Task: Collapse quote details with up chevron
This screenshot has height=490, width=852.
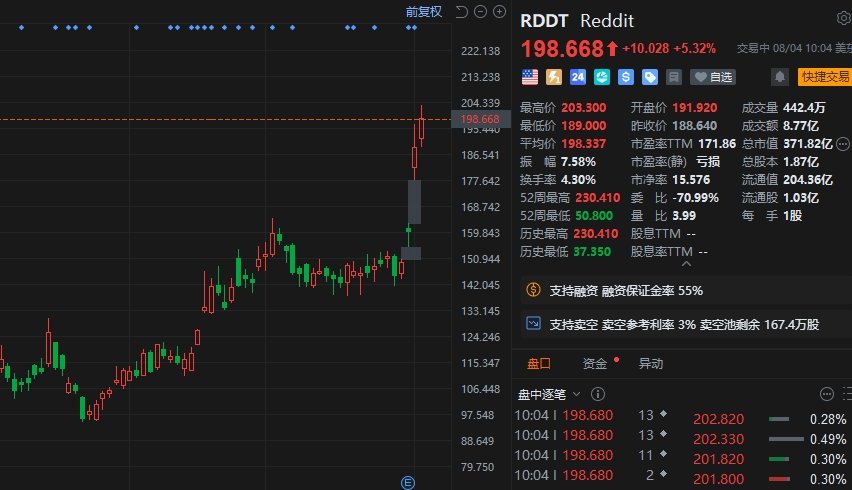Action: [686, 263]
